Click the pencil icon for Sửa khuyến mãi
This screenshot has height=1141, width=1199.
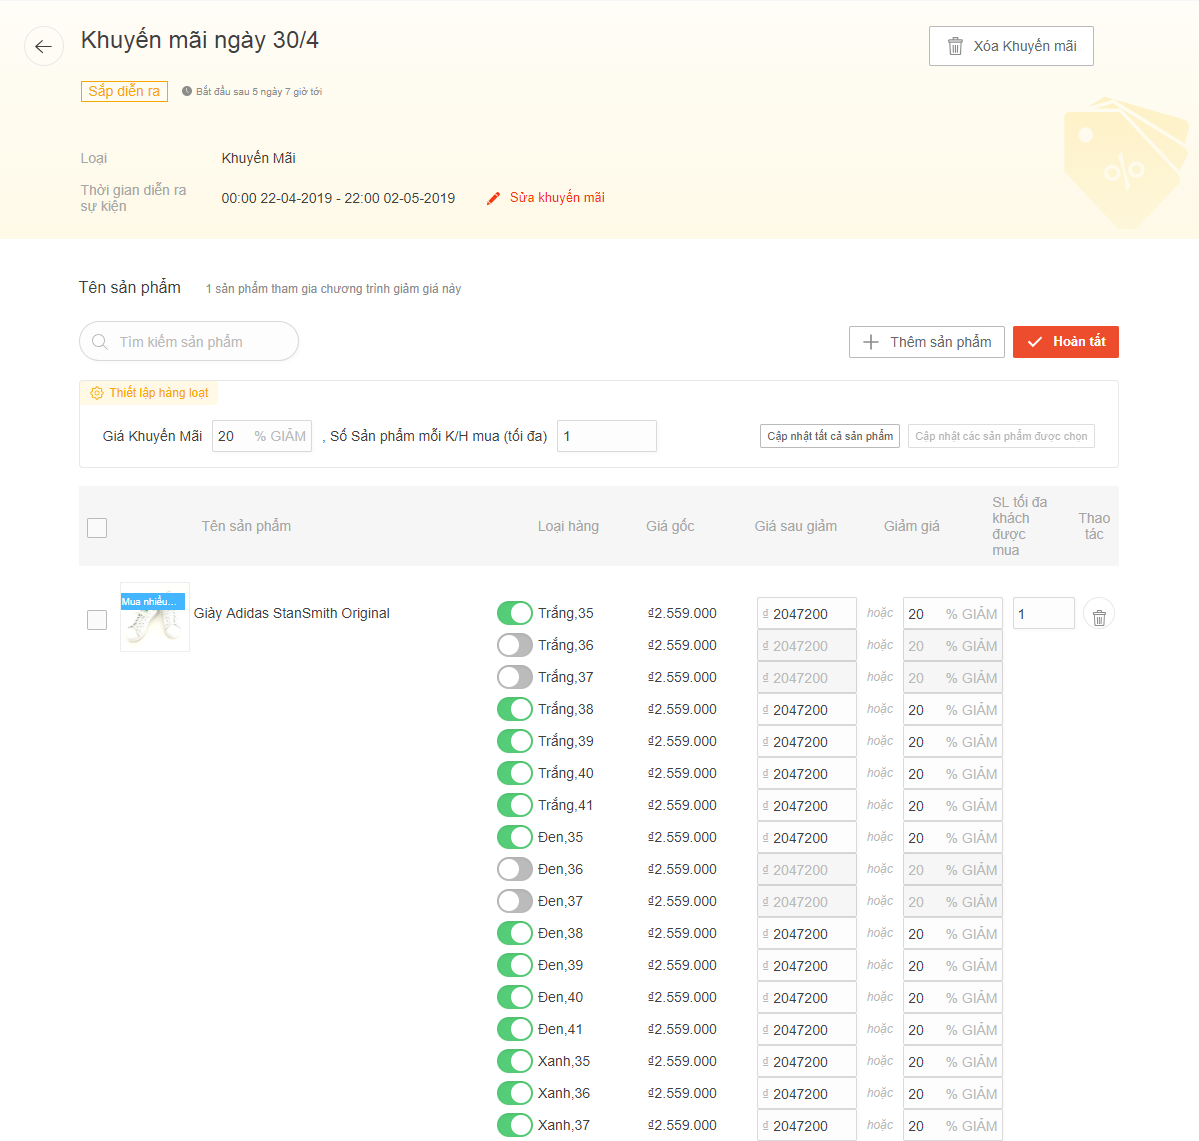coord(493,198)
